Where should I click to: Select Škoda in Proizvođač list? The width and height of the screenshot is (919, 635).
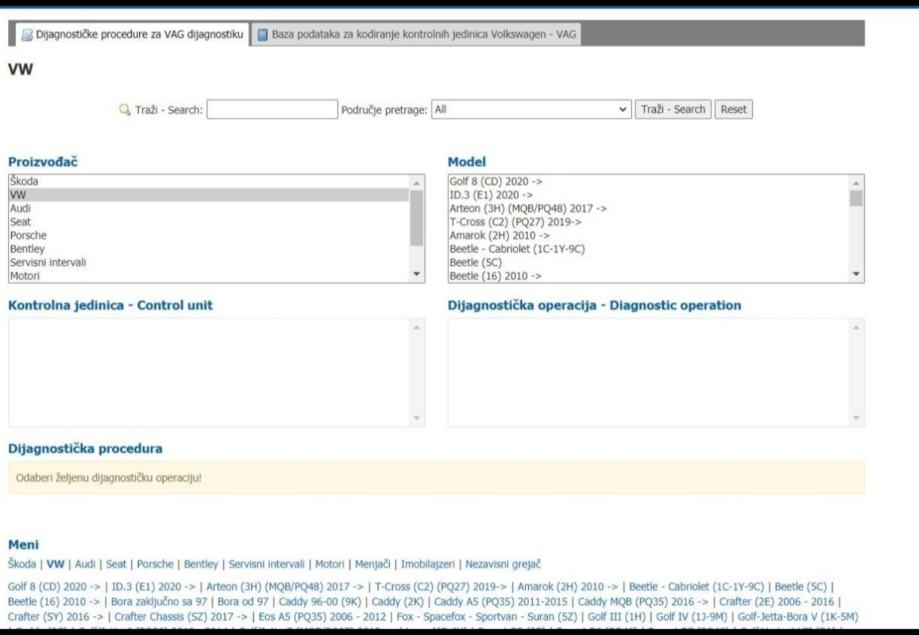pyautogui.click(x=209, y=181)
